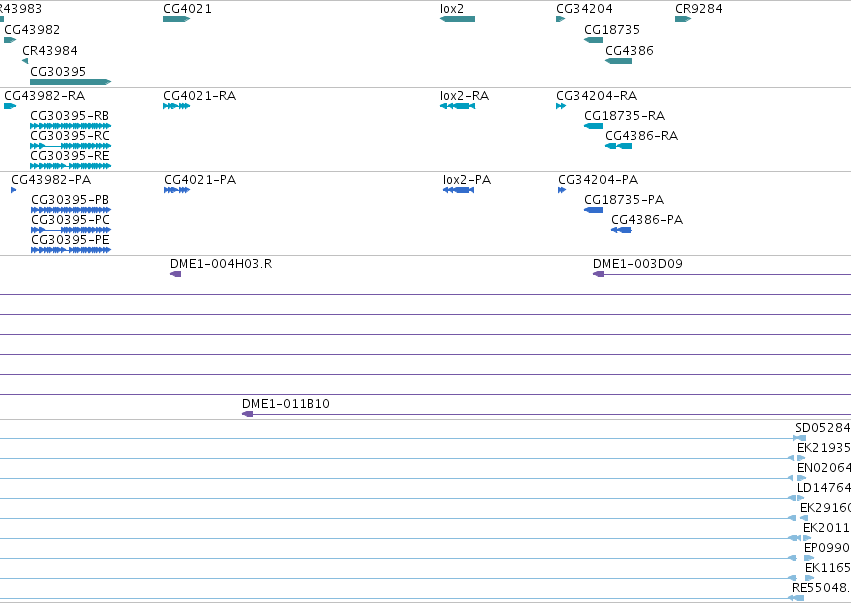Click the CG18735-RA transcript label
Viewport: 851px width, 603px height.
pyautogui.click(x=625, y=116)
